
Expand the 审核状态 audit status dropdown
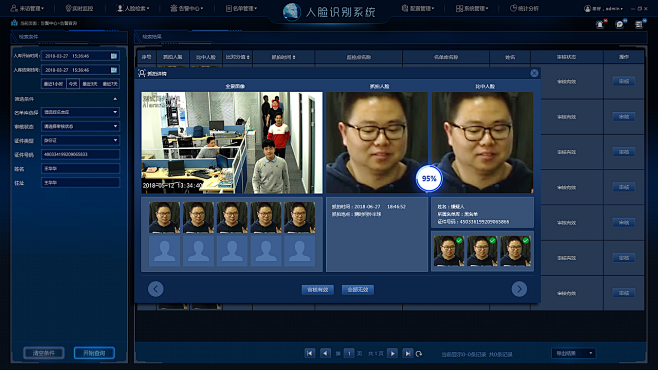click(x=81, y=126)
